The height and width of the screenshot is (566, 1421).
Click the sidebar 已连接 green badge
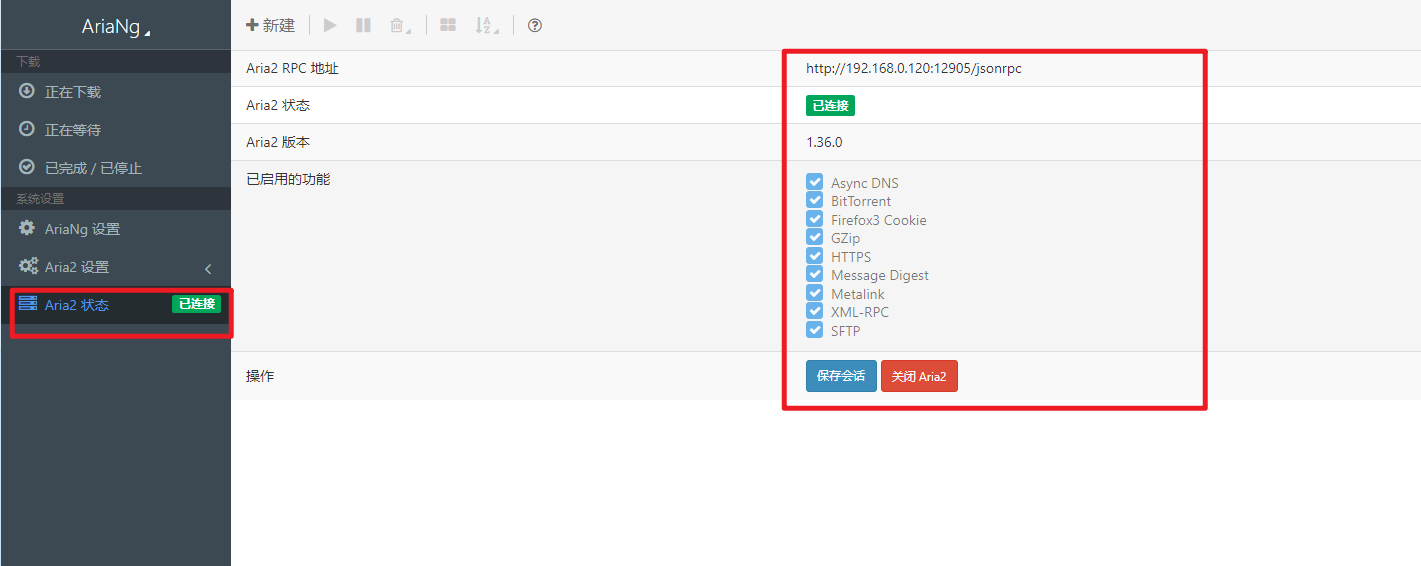coord(196,304)
